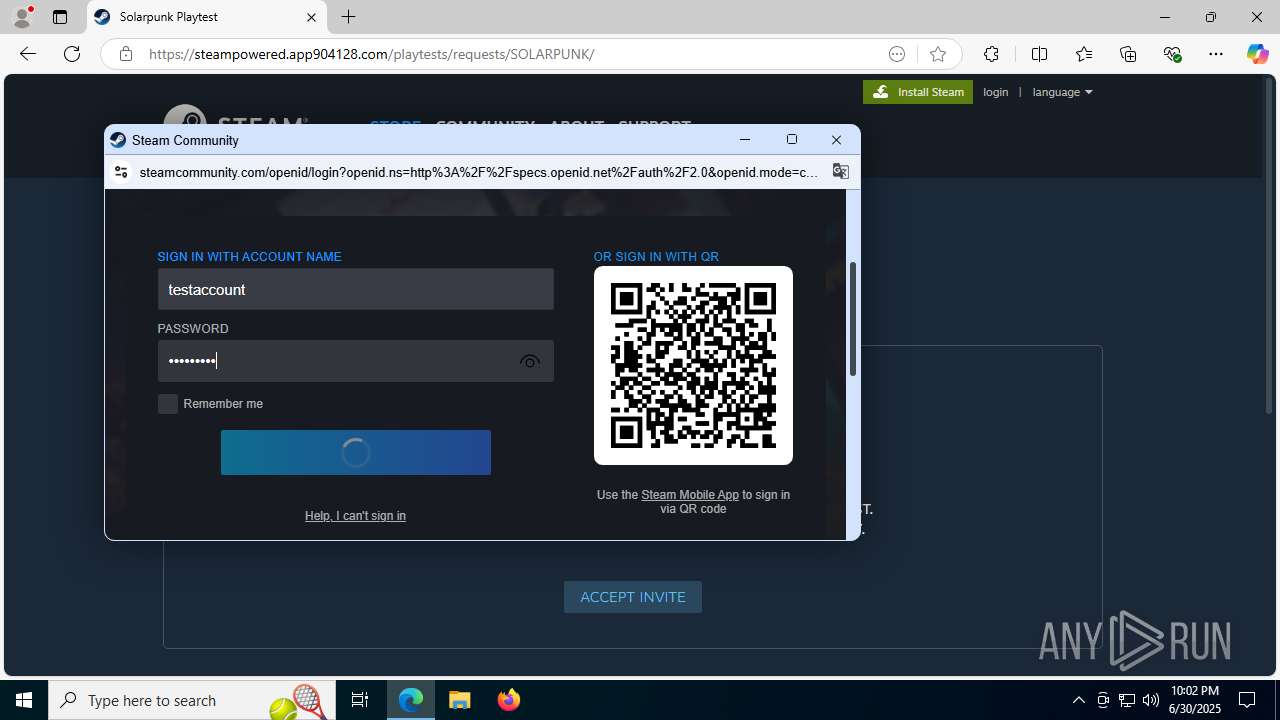Open the Help, I can't sign in link

(355, 516)
